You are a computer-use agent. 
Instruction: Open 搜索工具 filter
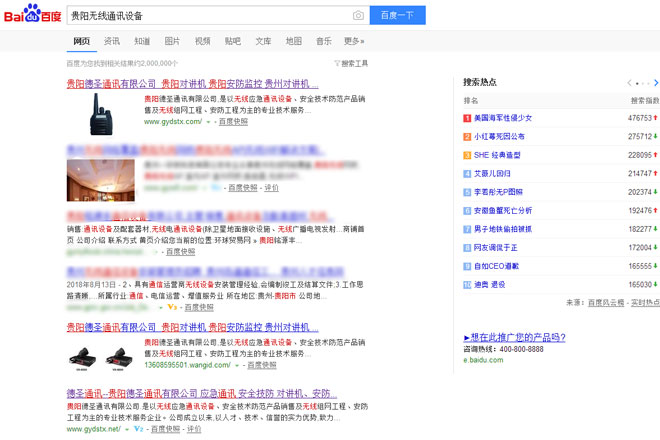tap(351, 63)
